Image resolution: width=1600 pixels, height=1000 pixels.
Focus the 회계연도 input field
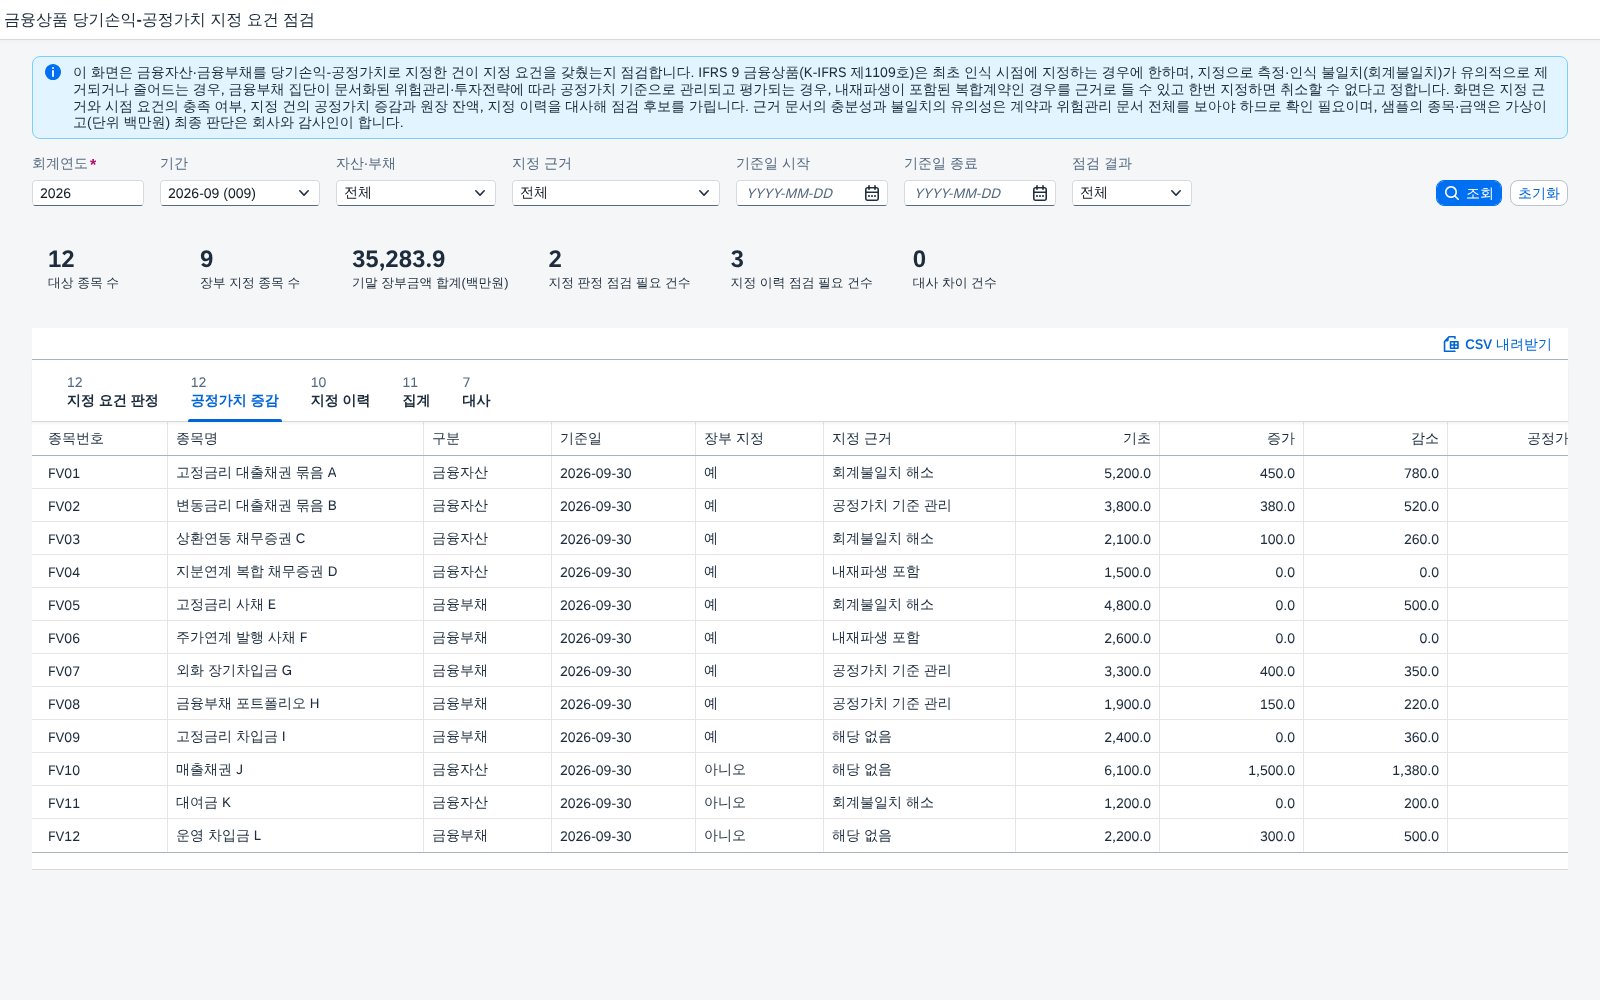pos(88,193)
